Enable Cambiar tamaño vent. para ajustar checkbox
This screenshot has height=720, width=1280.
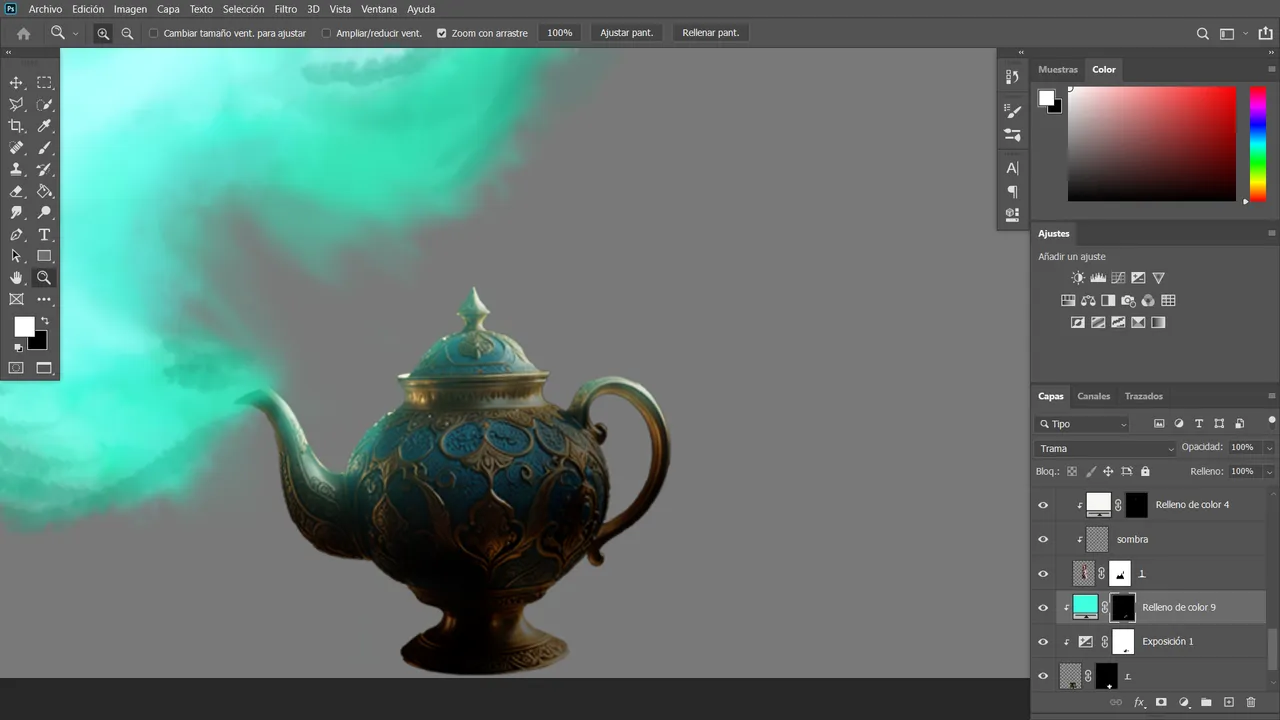coord(154,33)
